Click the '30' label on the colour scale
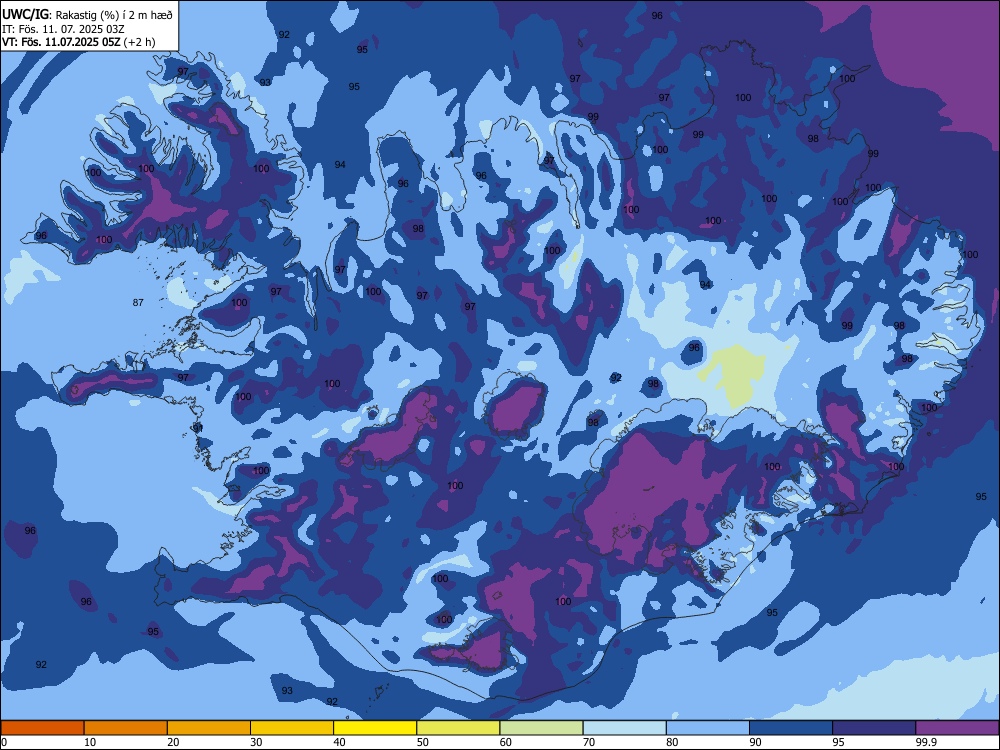Screen dimensions: 1000x750 (256, 742)
